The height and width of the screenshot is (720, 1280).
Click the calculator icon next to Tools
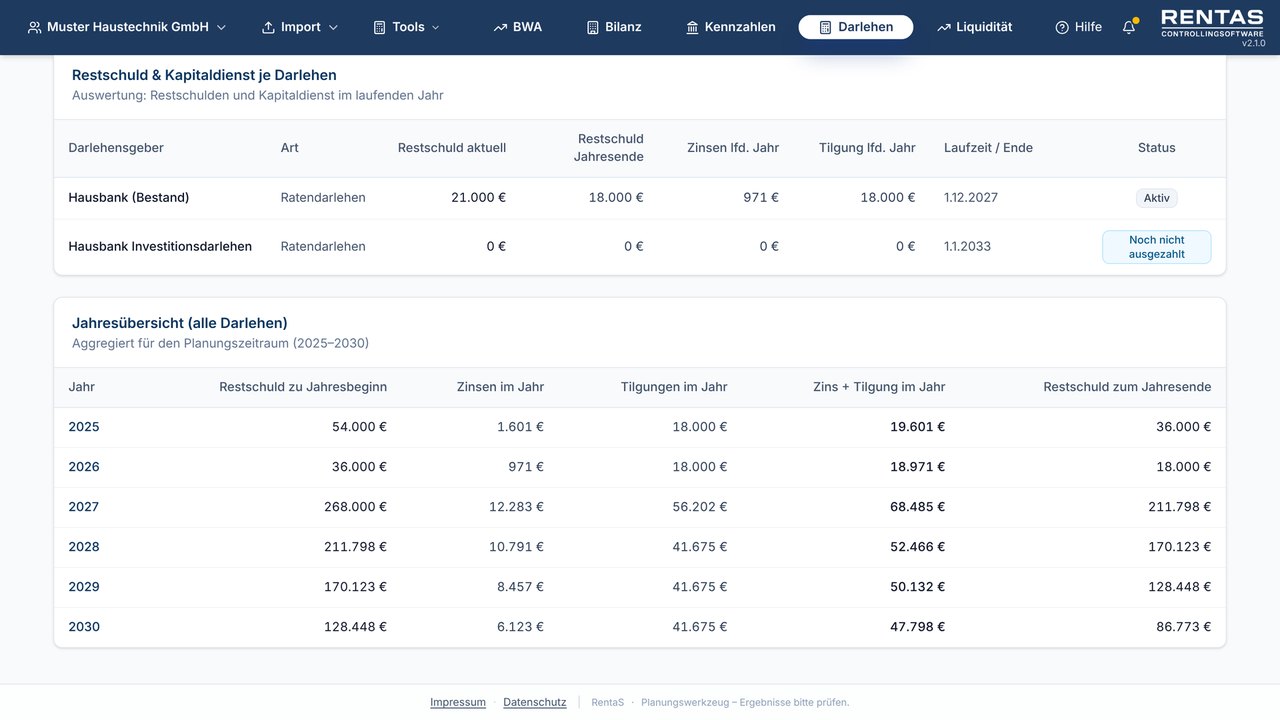(379, 27)
